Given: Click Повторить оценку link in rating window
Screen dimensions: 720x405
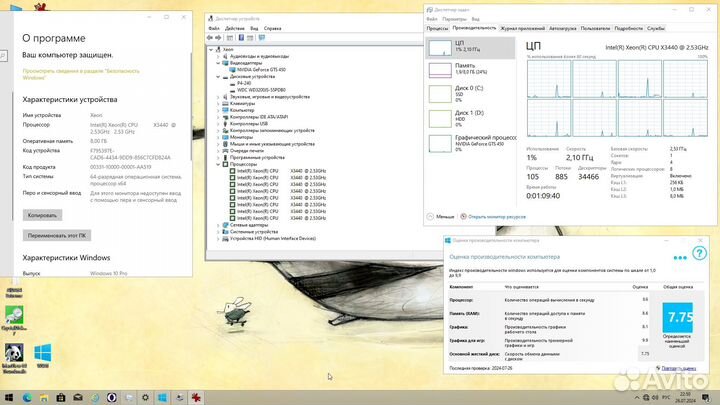Looking at the screenshot, I should coord(678,368).
